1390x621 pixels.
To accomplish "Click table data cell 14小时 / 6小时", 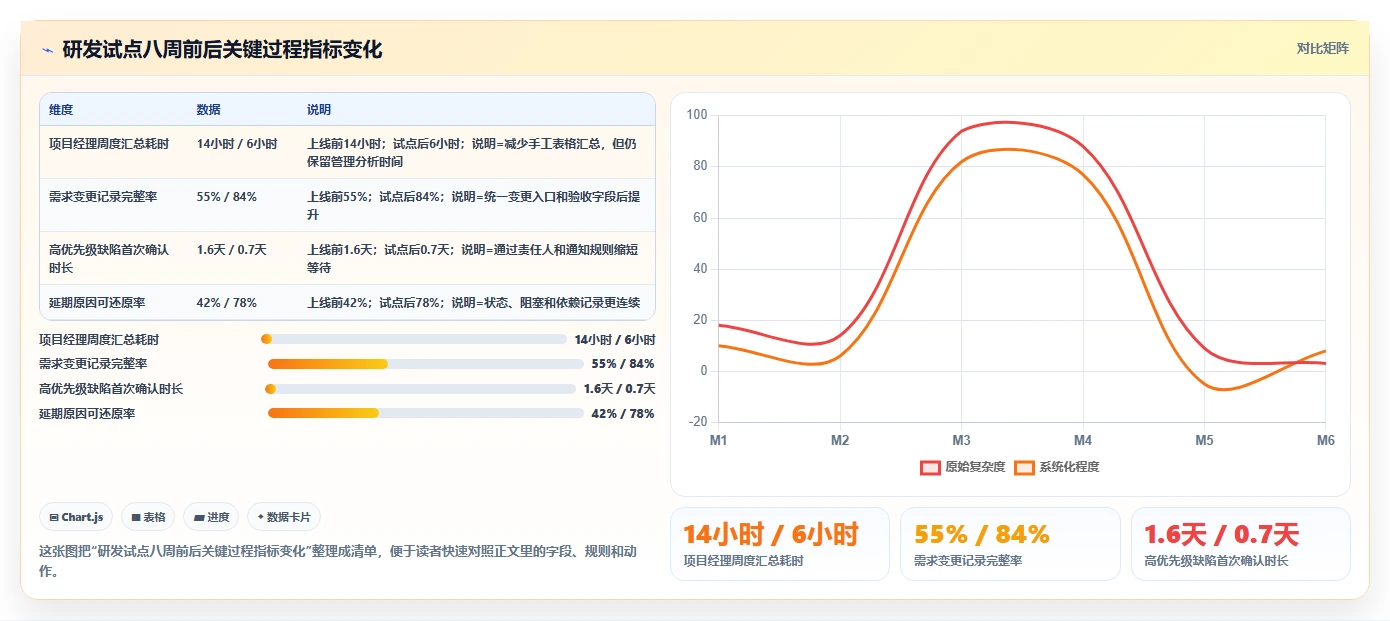I will point(237,144).
